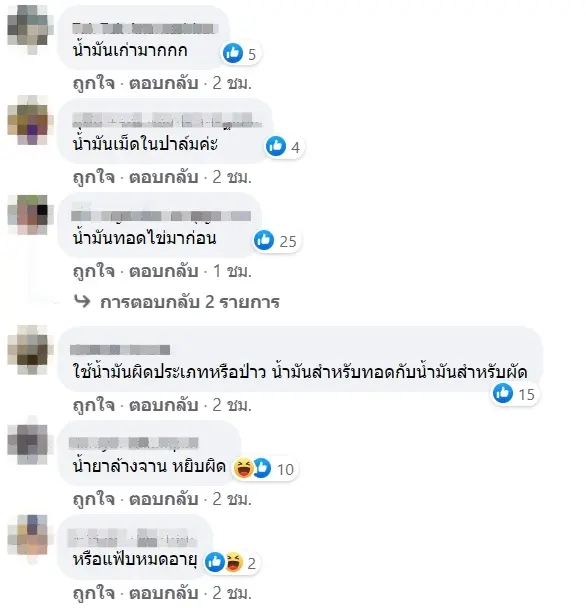The height and width of the screenshot is (608, 586).
Task: Click the thumbs-up icon with count 25
Action: 264,240
